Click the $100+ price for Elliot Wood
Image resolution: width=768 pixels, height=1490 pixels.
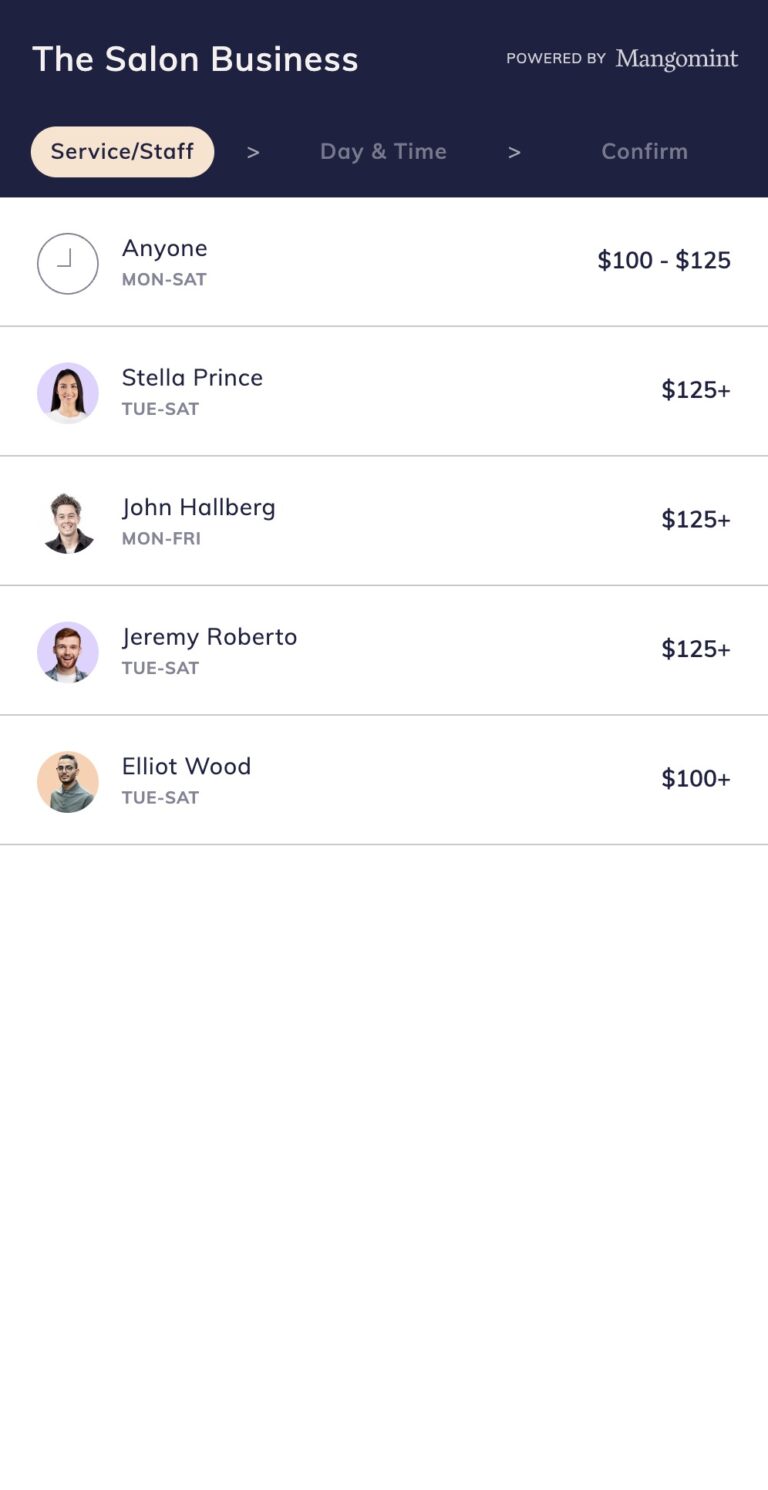(696, 779)
